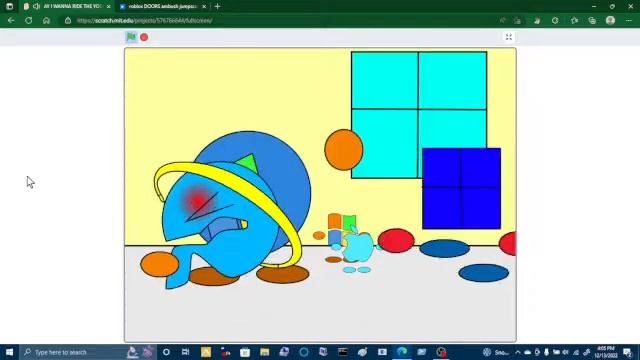Click the browser extensions icon
Viewport: 640px width, 360px height.
click(555, 20)
